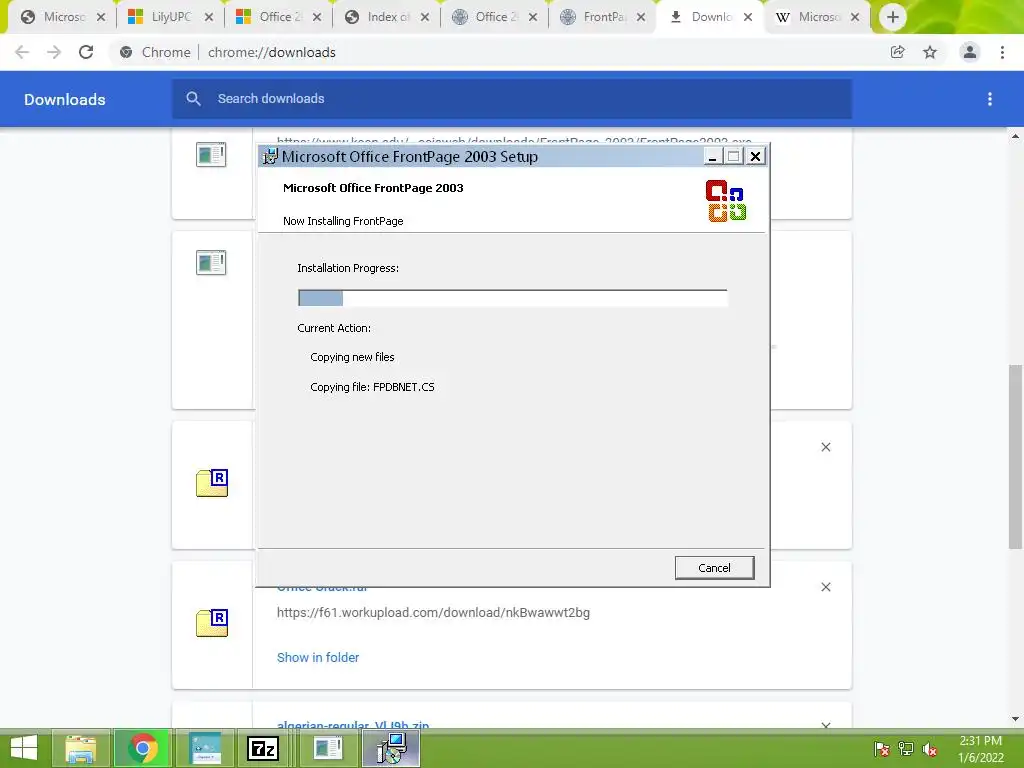
Task: Switch to the LilyUPC tab
Action: click(x=171, y=17)
